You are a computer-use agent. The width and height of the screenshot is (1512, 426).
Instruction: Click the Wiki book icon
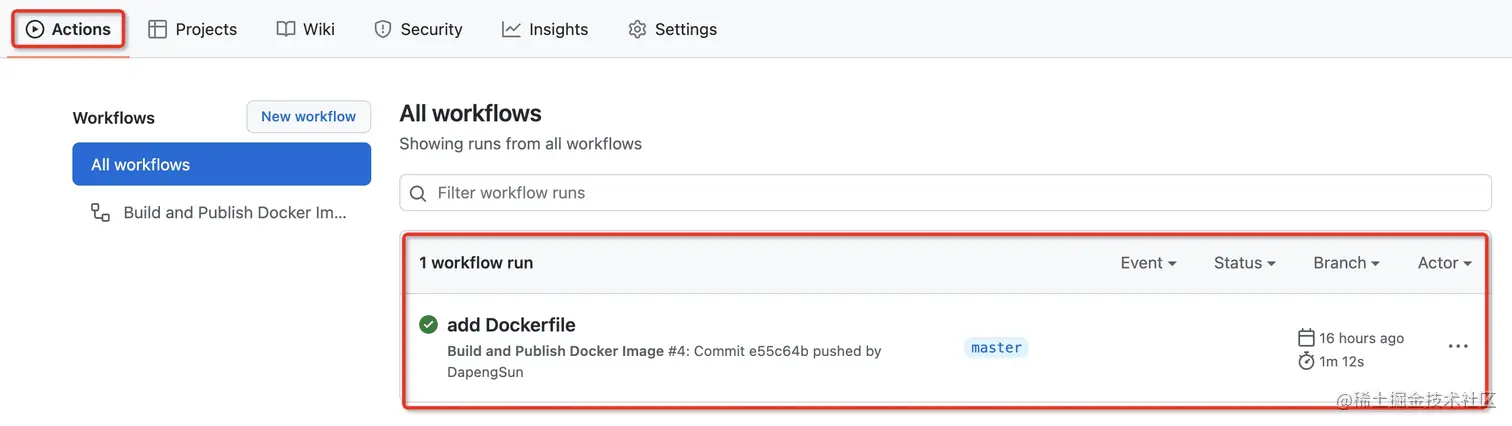click(x=286, y=29)
